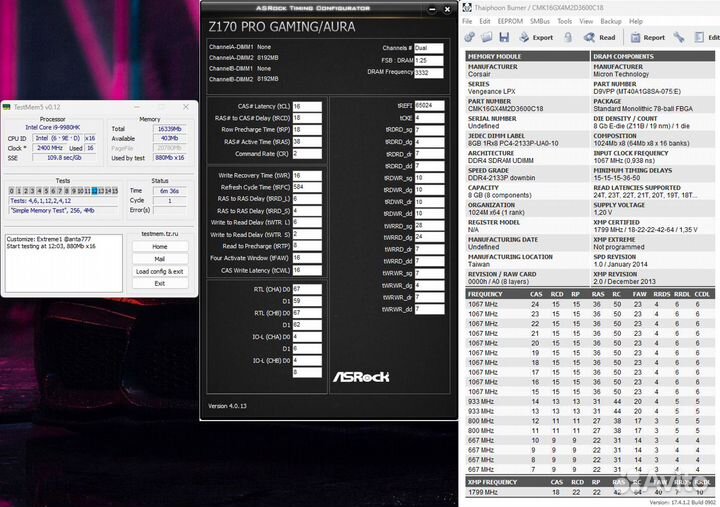Click the Mail button in TestMem5

tap(160, 259)
